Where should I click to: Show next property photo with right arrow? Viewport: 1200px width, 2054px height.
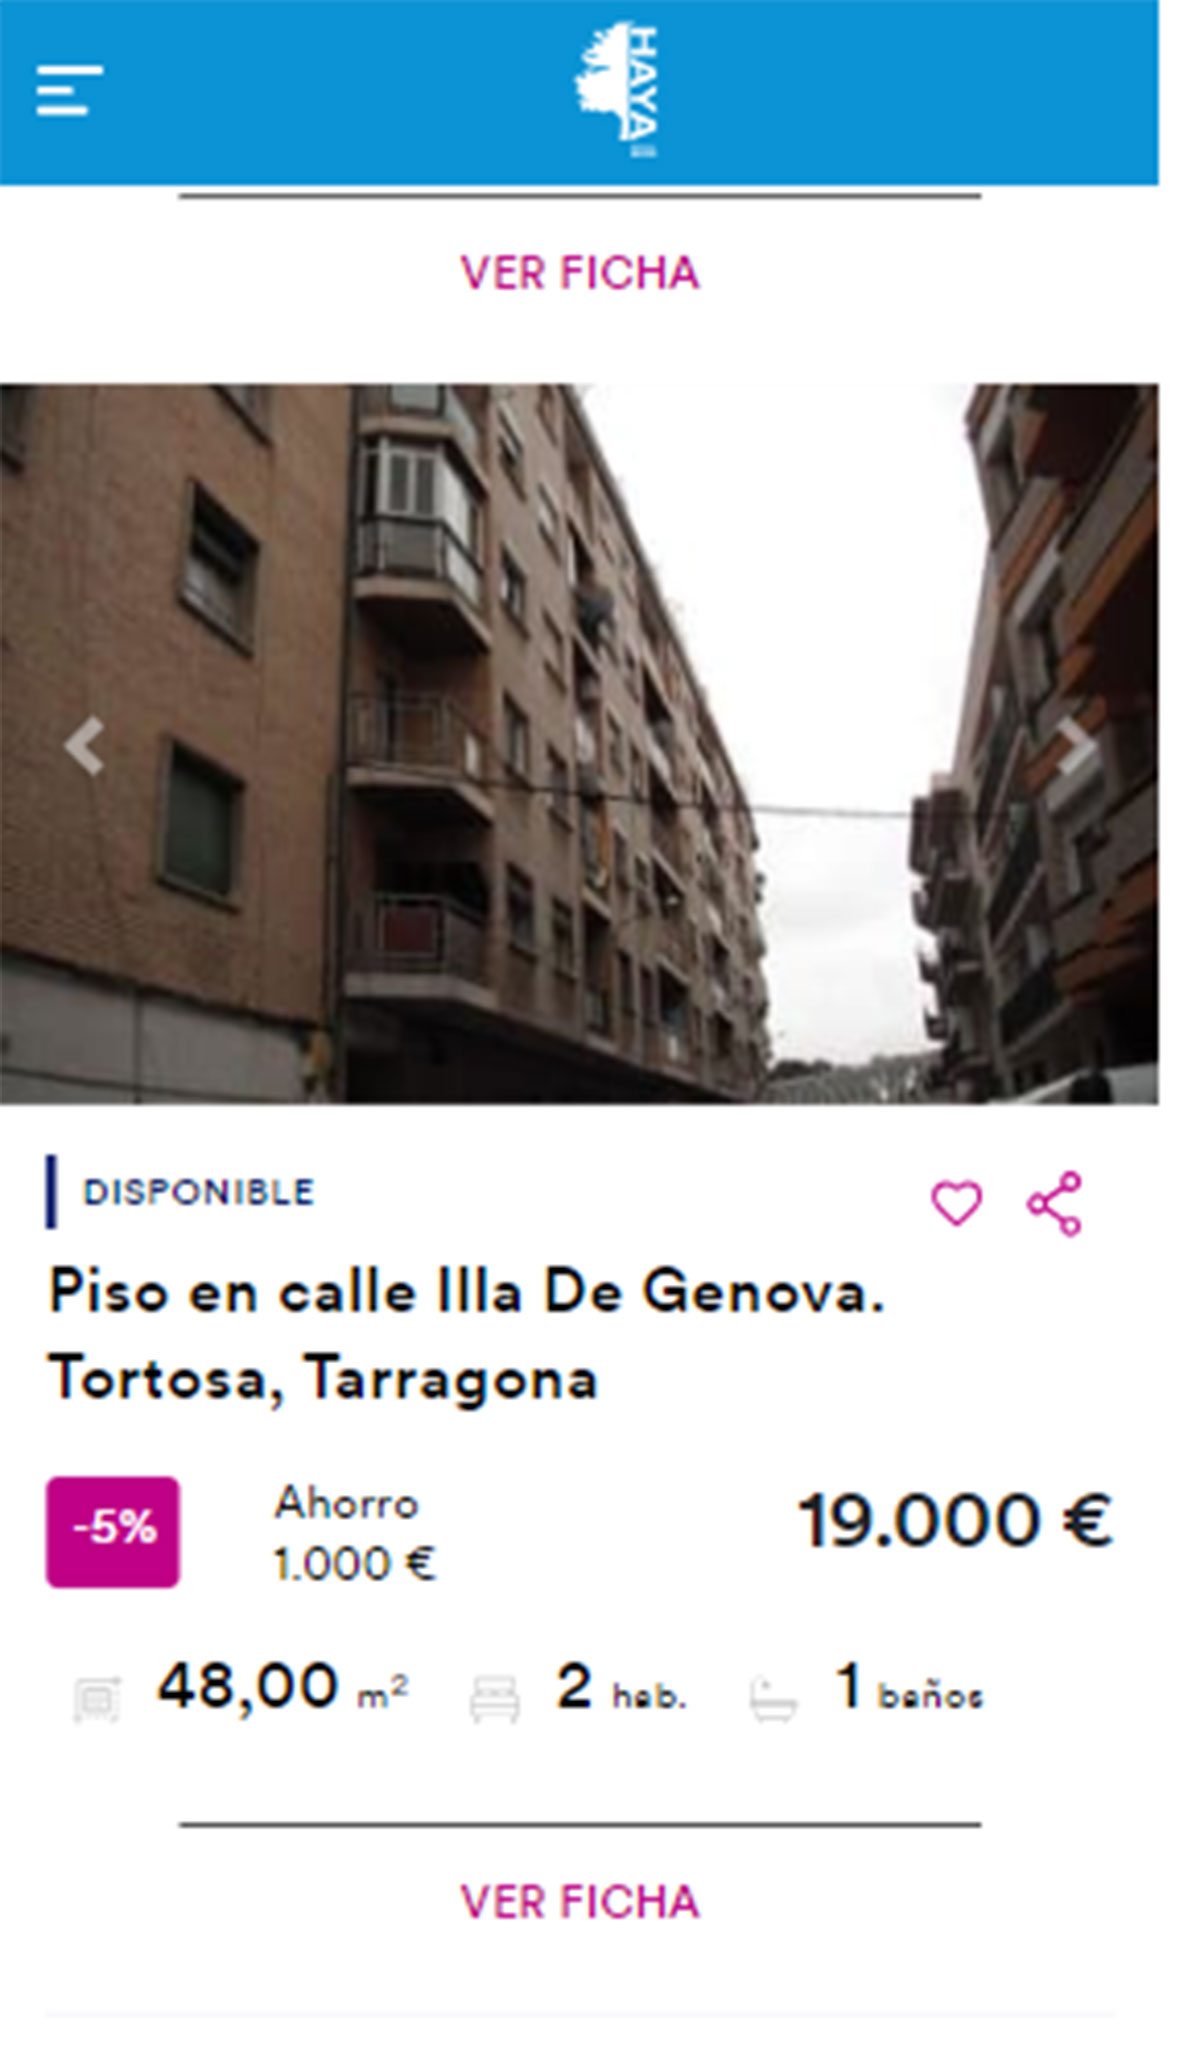1077,746
